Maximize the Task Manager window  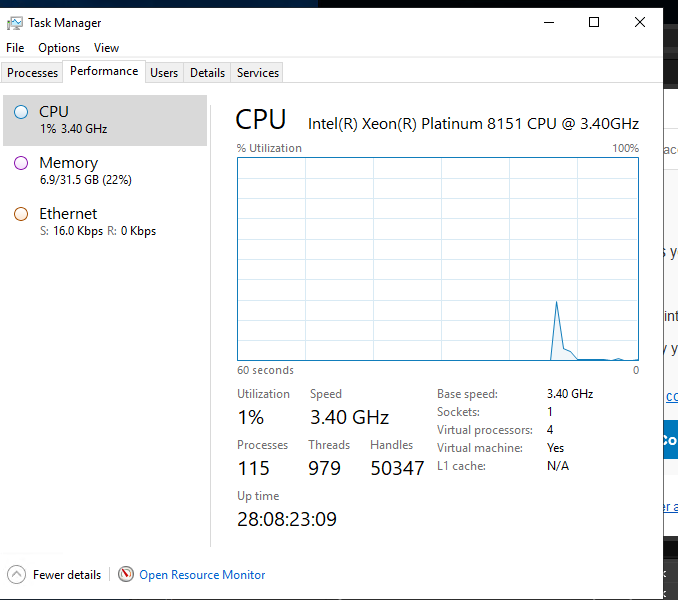(594, 23)
